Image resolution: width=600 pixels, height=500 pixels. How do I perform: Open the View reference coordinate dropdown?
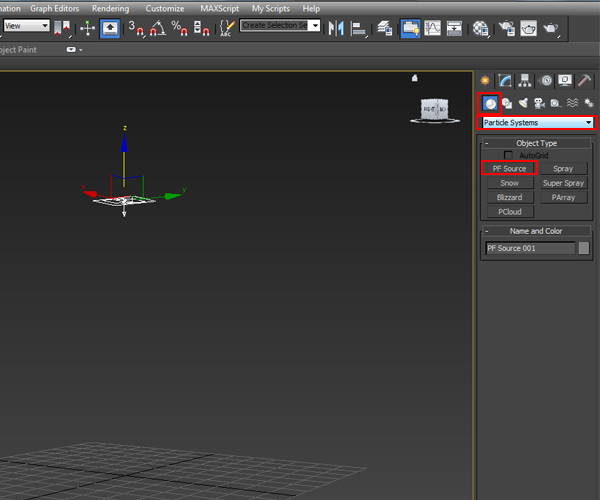[x=26, y=26]
